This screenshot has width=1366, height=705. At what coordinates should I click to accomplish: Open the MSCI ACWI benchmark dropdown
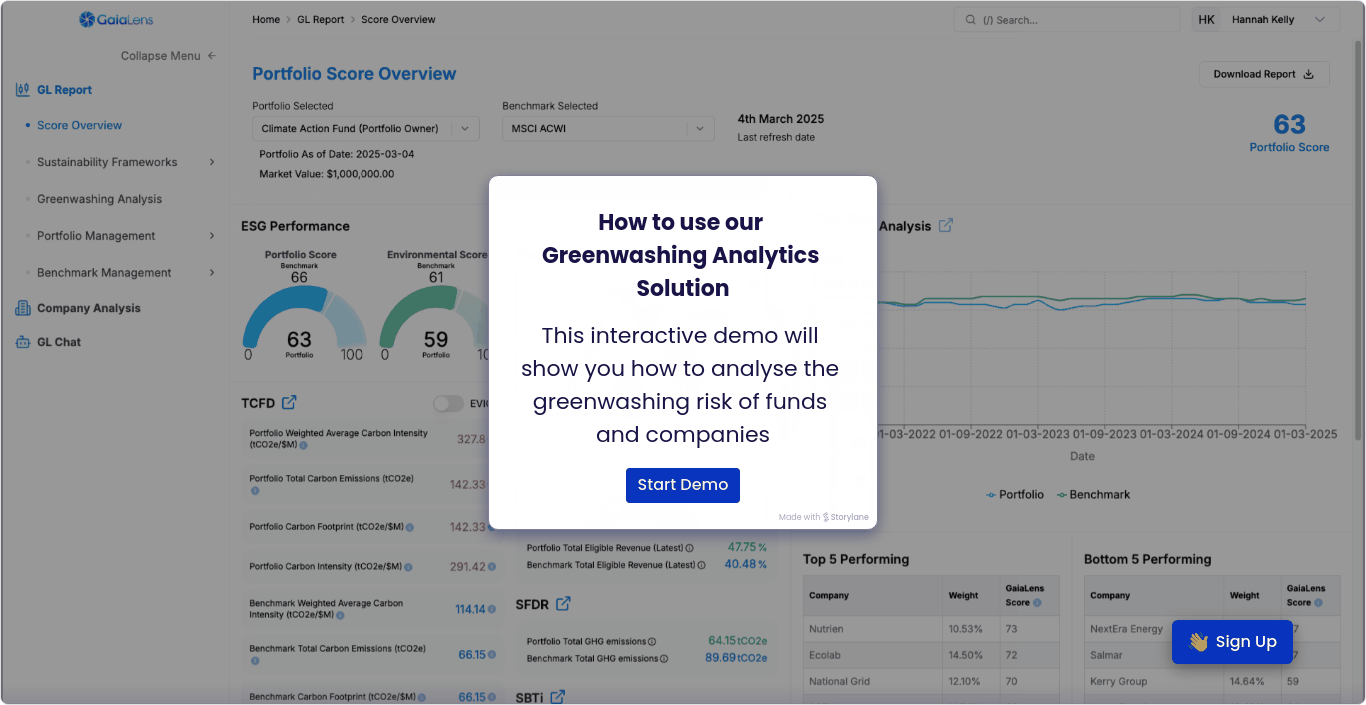tap(607, 128)
